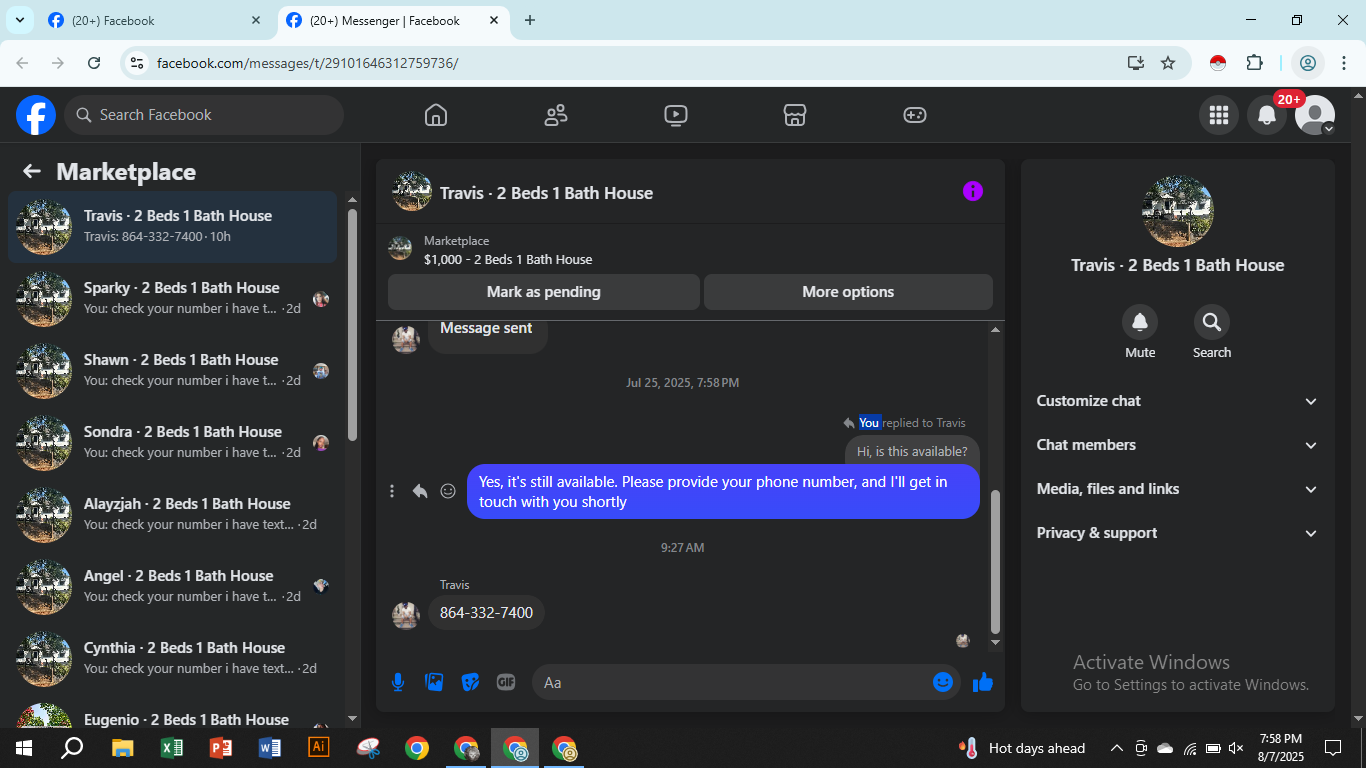Open the account profile avatar menu
This screenshot has width=1366, height=768.
pyautogui.click(x=1315, y=115)
